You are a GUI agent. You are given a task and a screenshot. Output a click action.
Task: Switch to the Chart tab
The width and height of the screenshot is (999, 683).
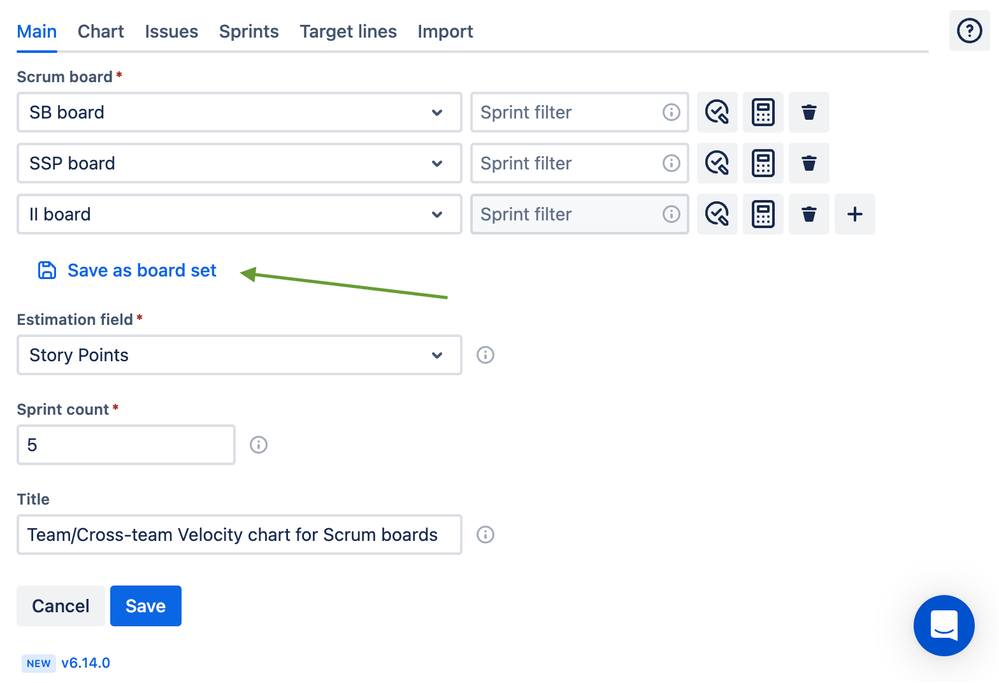pyautogui.click(x=101, y=31)
